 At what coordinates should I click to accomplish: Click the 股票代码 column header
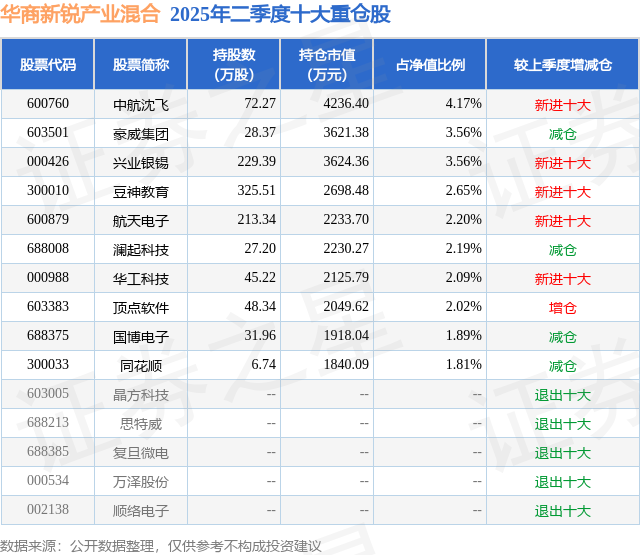(x=48, y=64)
